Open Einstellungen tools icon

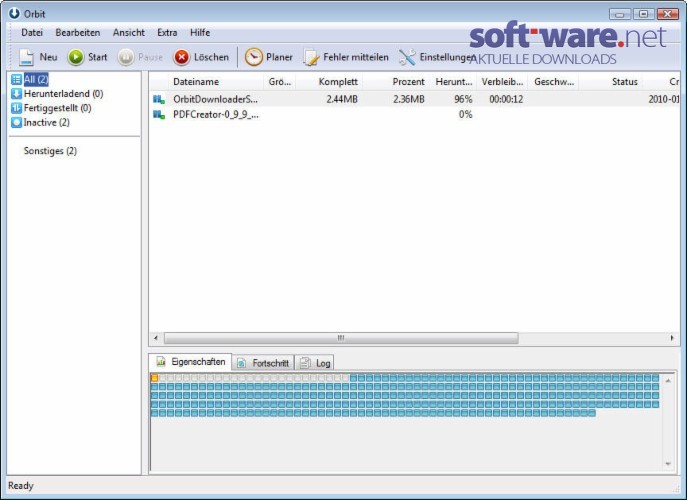pos(407,57)
